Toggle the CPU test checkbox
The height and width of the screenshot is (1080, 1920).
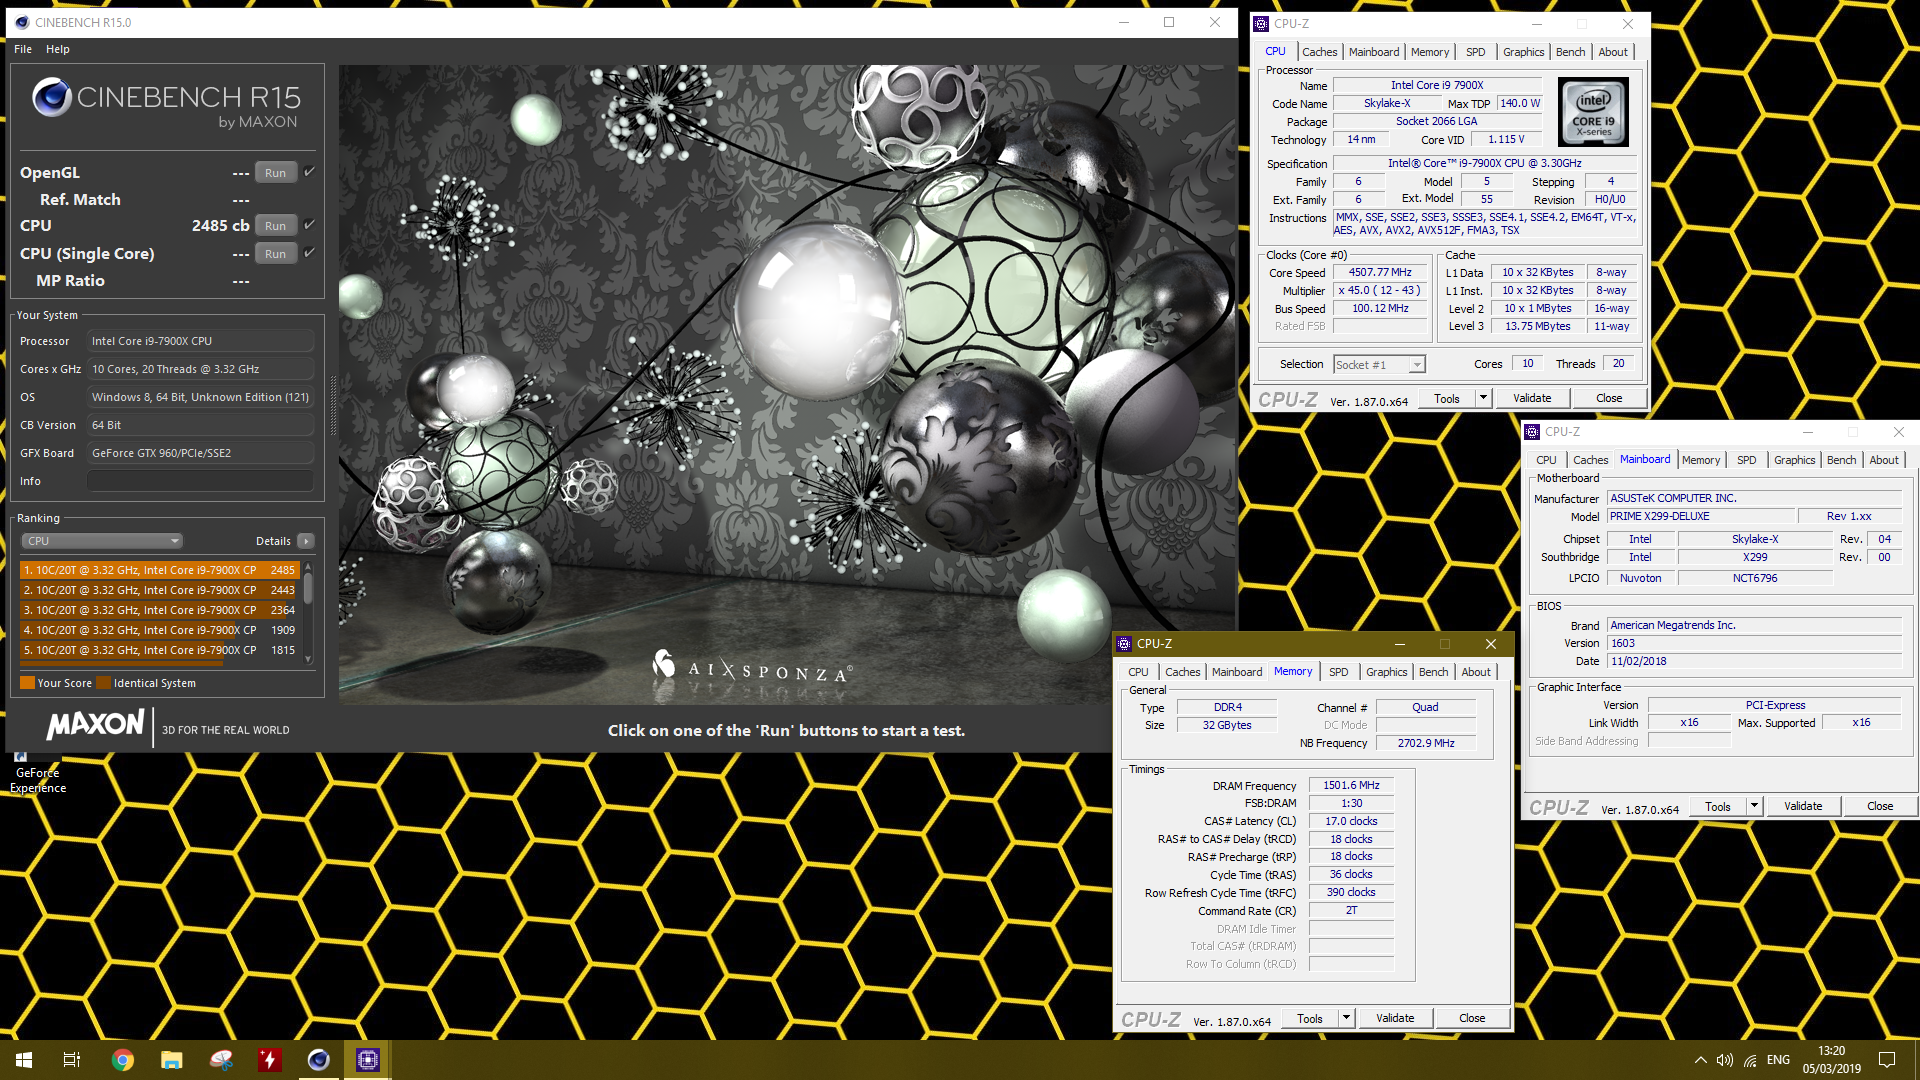tap(309, 225)
